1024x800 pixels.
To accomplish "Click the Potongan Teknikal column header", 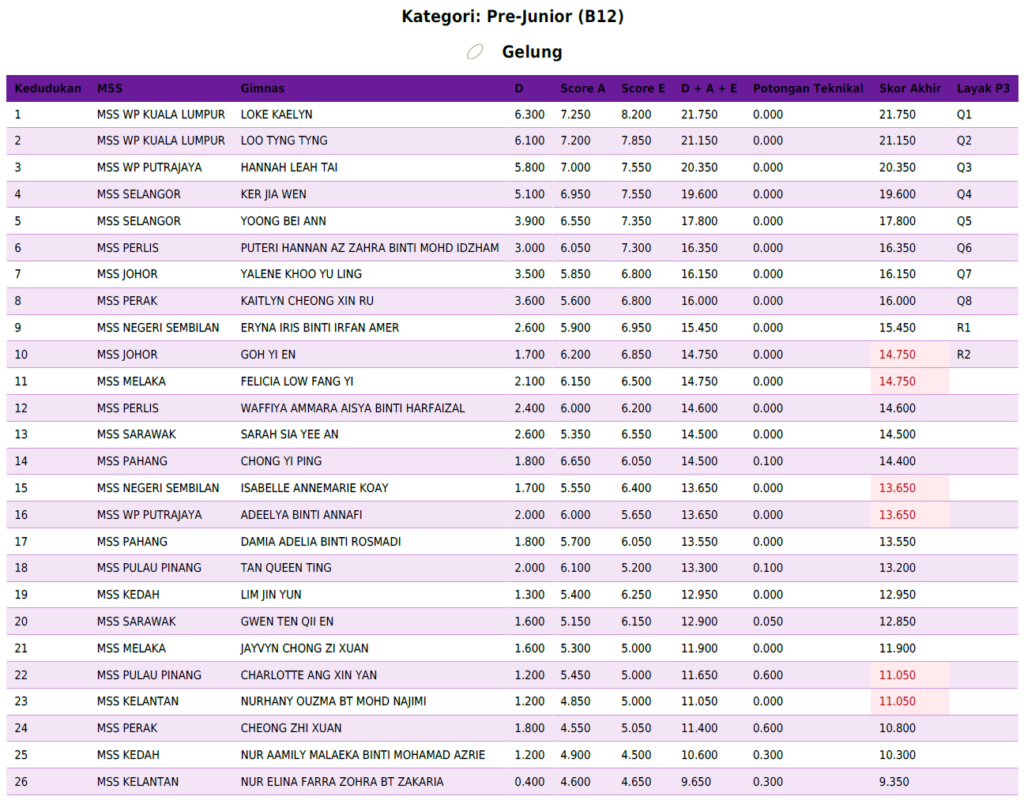I will point(807,88).
